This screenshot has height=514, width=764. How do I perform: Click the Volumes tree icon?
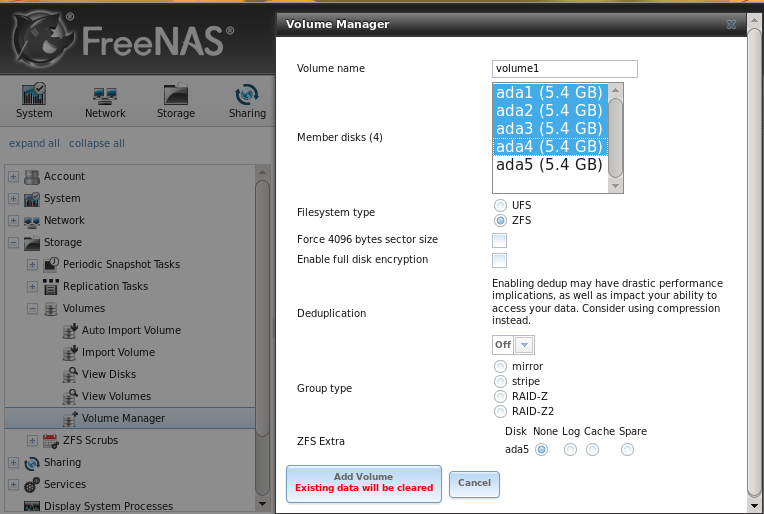tap(51, 309)
